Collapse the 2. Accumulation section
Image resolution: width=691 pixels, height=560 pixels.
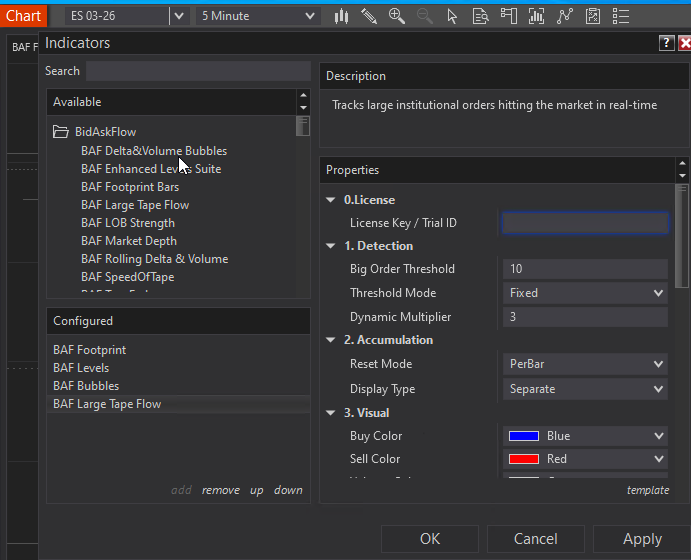(331, 340)
